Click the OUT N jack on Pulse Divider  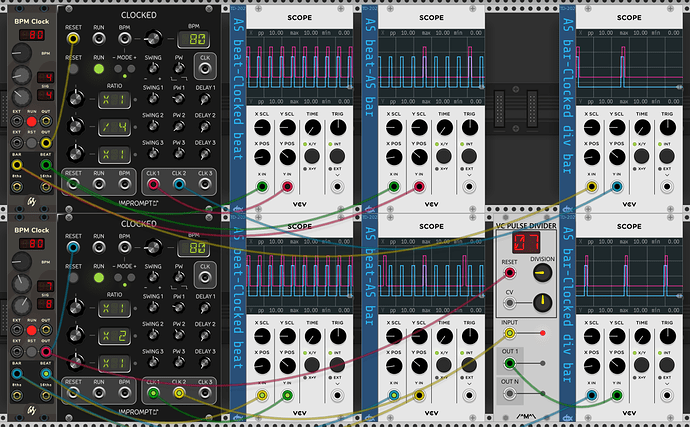pyautogui.click(x=510, y=393)
